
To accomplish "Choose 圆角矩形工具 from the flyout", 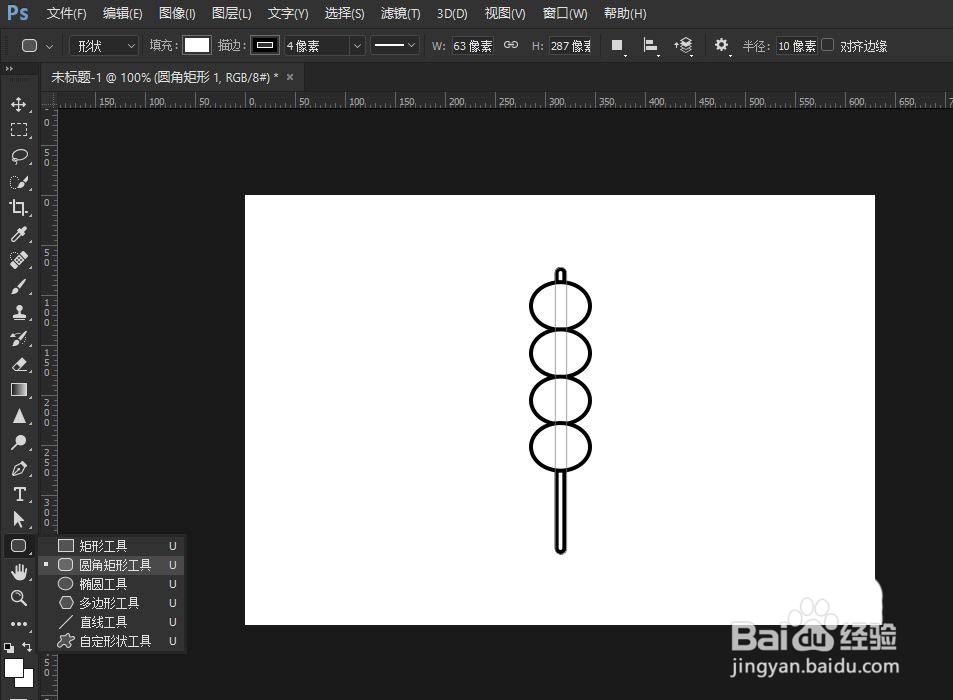I will tap(112, 565).
